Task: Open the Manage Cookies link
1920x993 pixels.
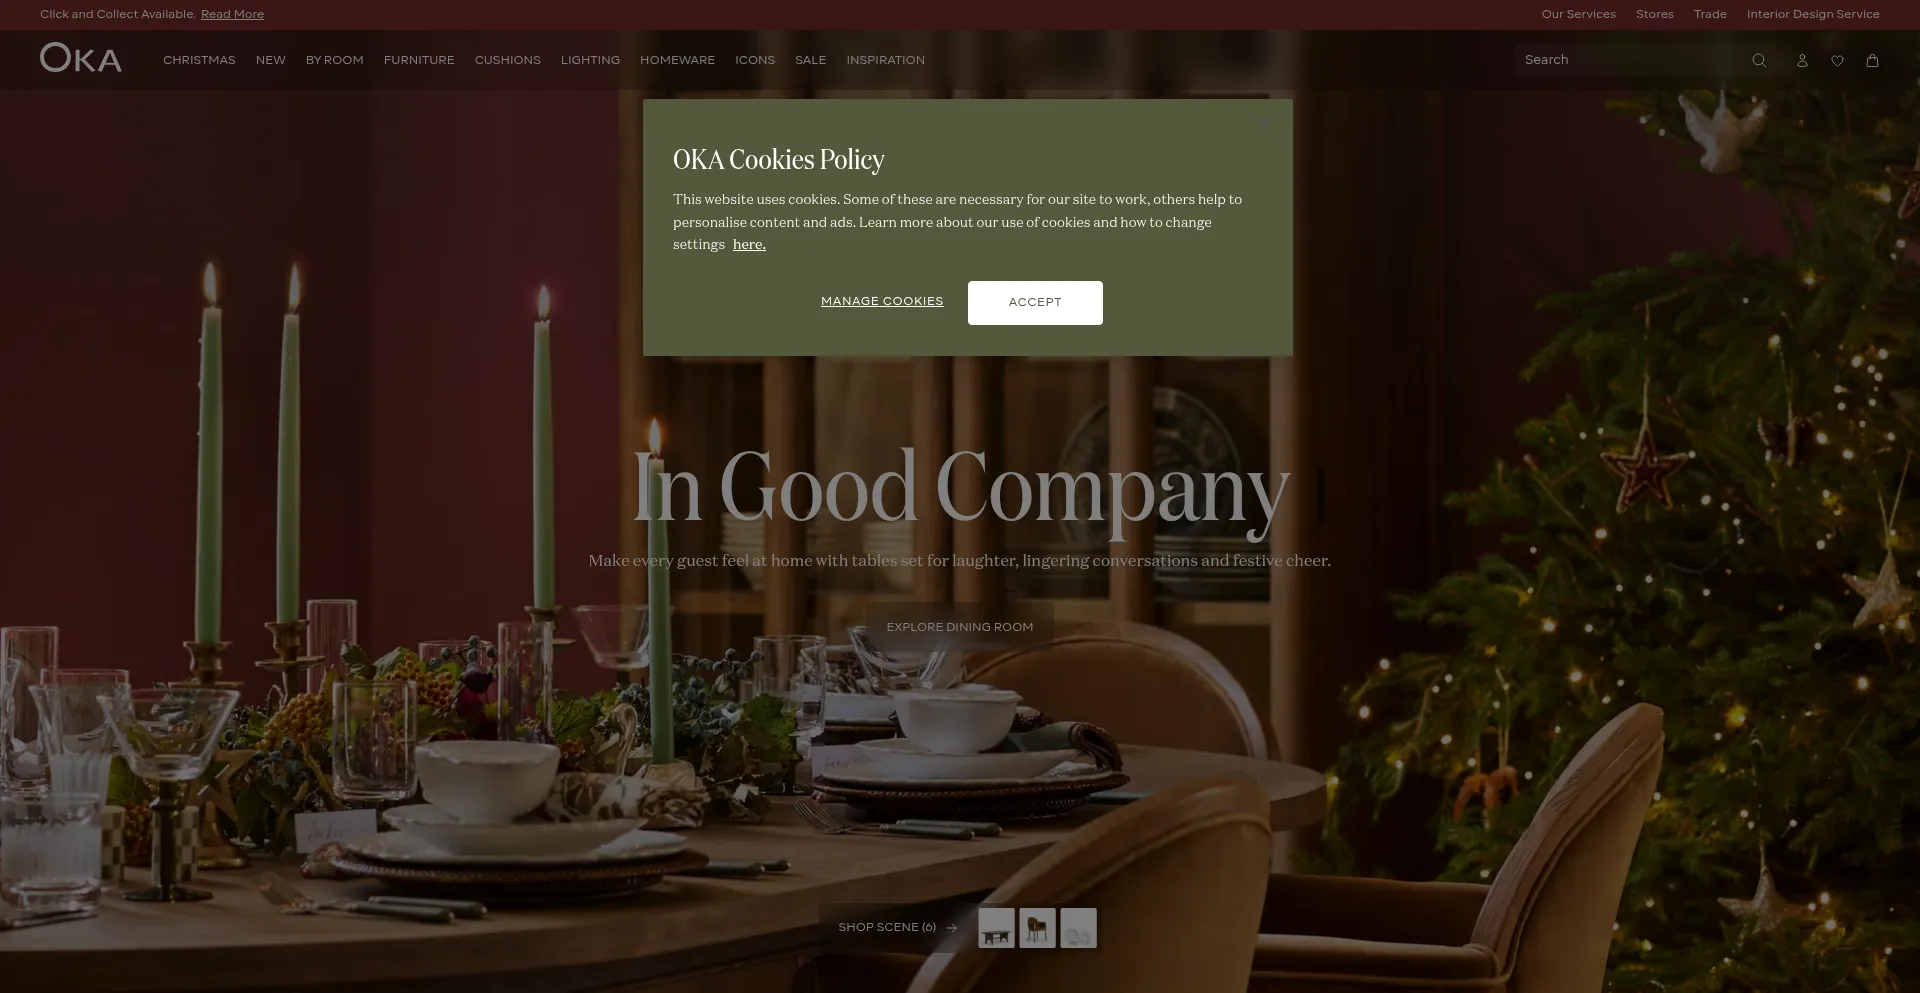Action: (882, 302)
